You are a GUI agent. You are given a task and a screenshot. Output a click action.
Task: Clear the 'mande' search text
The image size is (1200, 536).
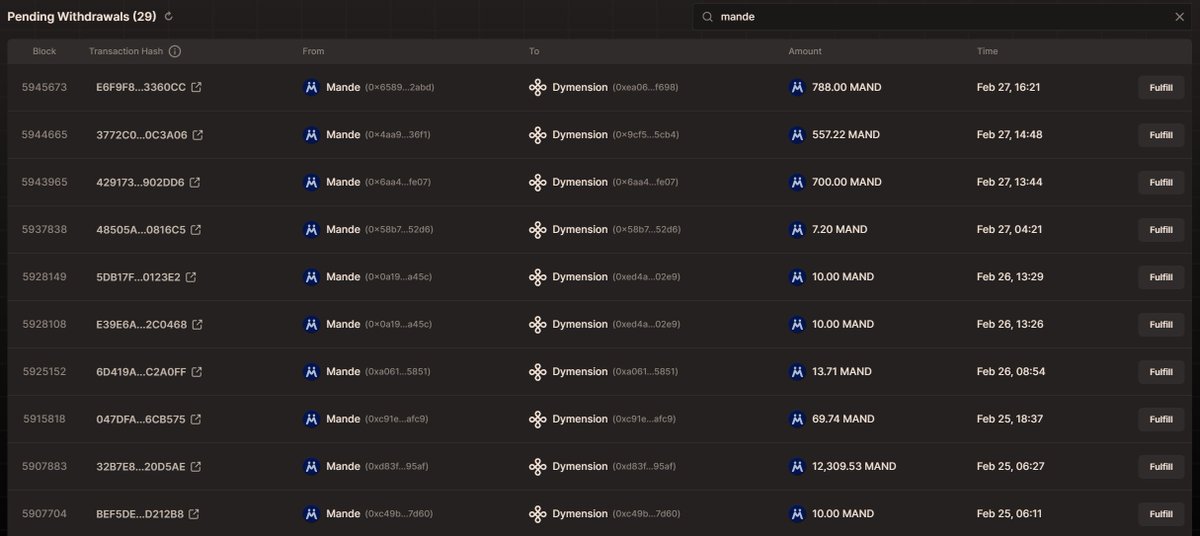(x=1179, y=16)
